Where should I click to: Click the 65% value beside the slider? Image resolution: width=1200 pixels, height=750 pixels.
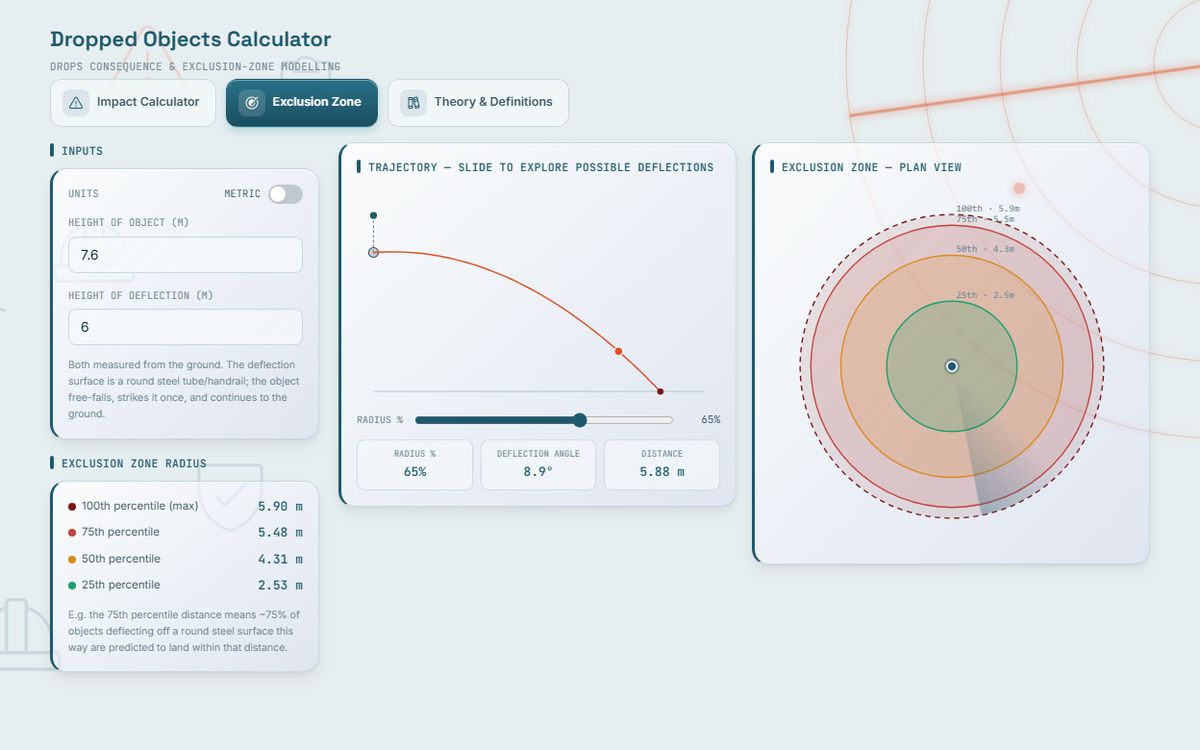coord(710,420)
